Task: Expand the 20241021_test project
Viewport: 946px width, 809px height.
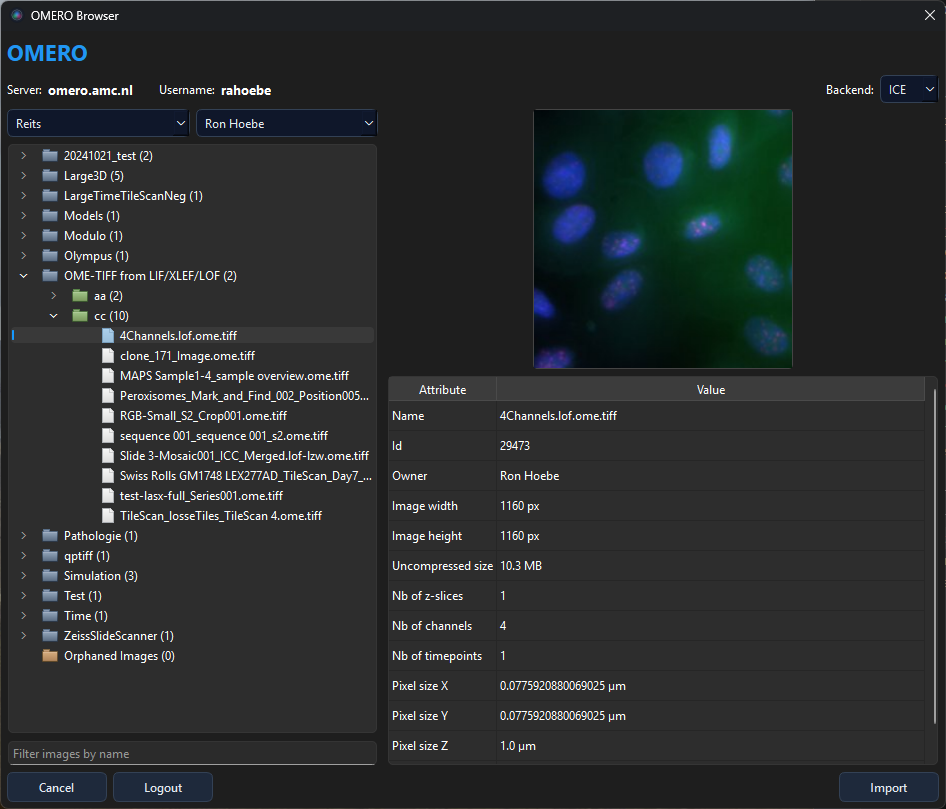Action: coord(23,156)
